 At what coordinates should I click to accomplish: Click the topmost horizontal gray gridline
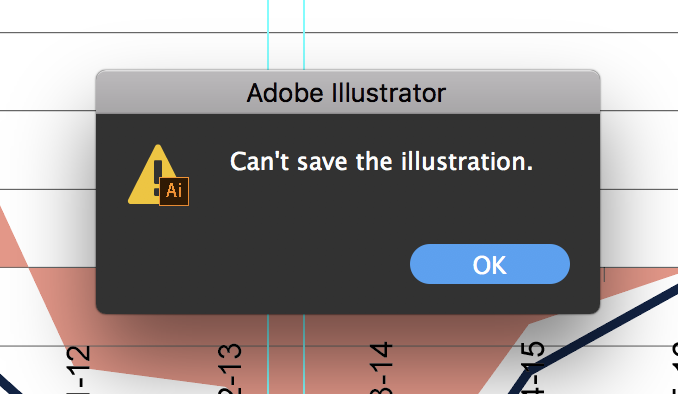[x=339, y=32]
